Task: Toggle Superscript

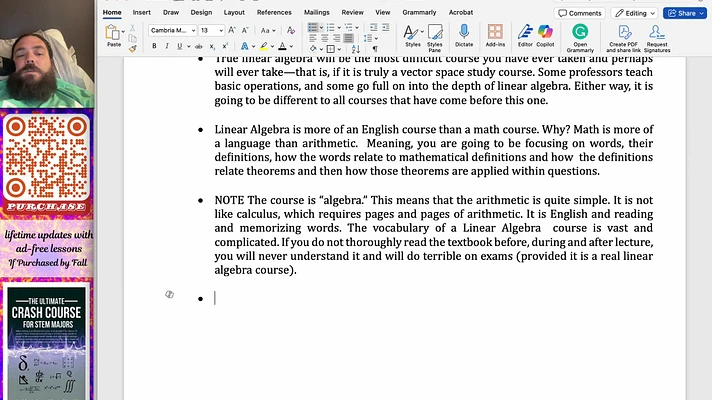Action: (225, 46)
